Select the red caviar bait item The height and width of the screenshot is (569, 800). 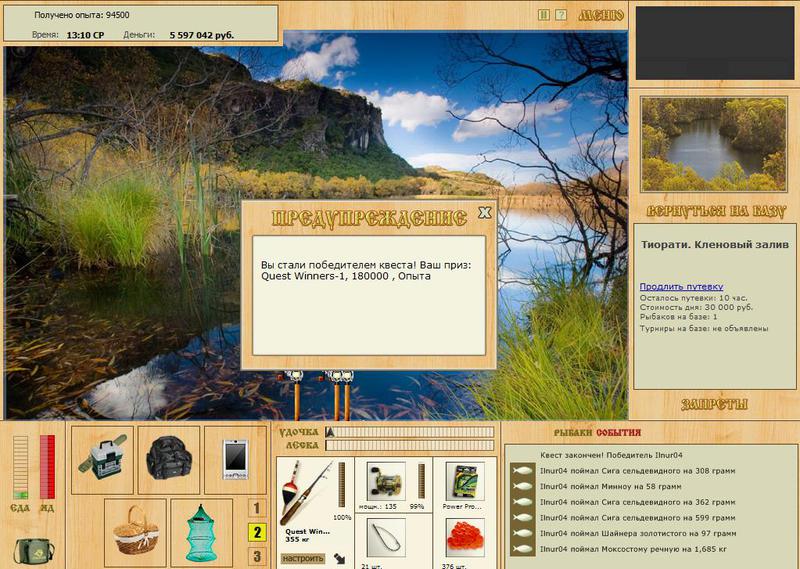tap(465, 538)
